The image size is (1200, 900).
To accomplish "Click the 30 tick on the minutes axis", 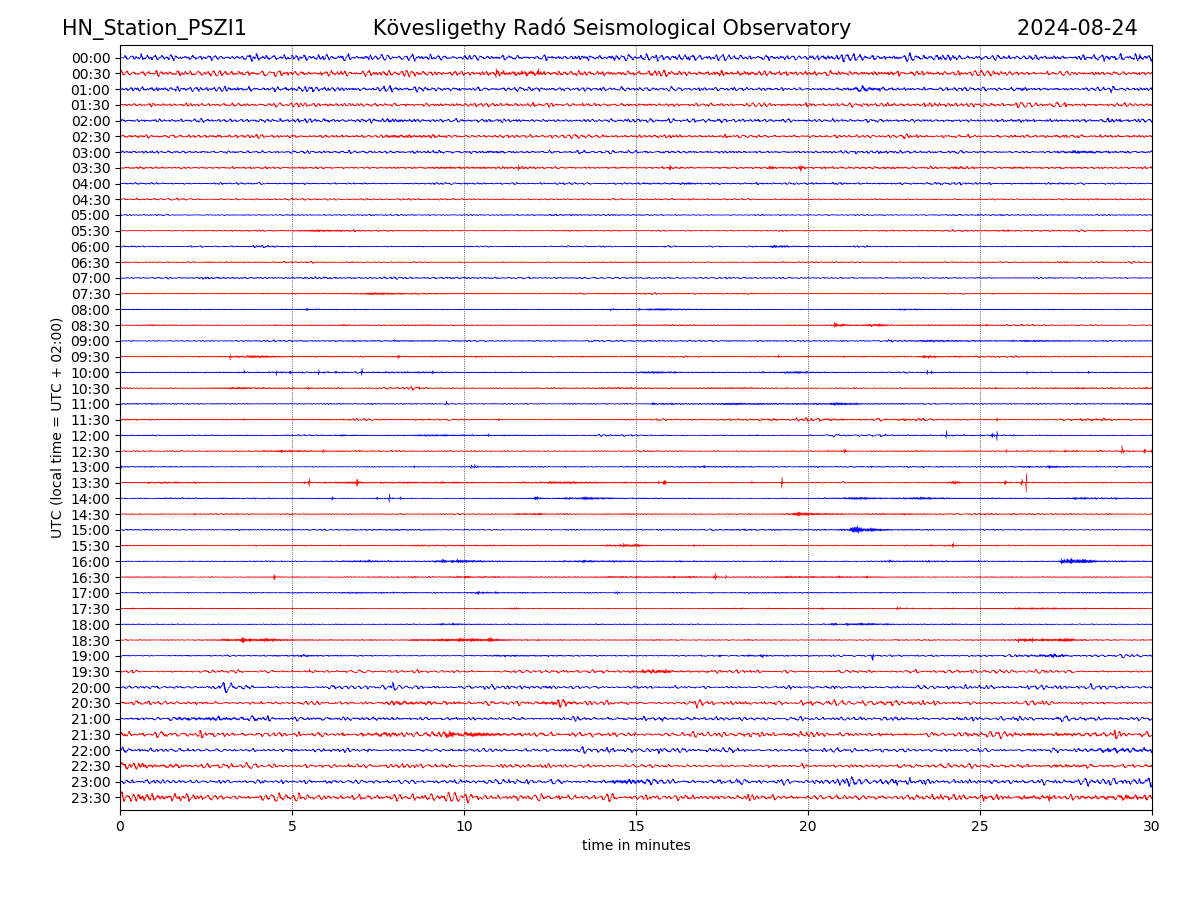I will pos(1152,827).
